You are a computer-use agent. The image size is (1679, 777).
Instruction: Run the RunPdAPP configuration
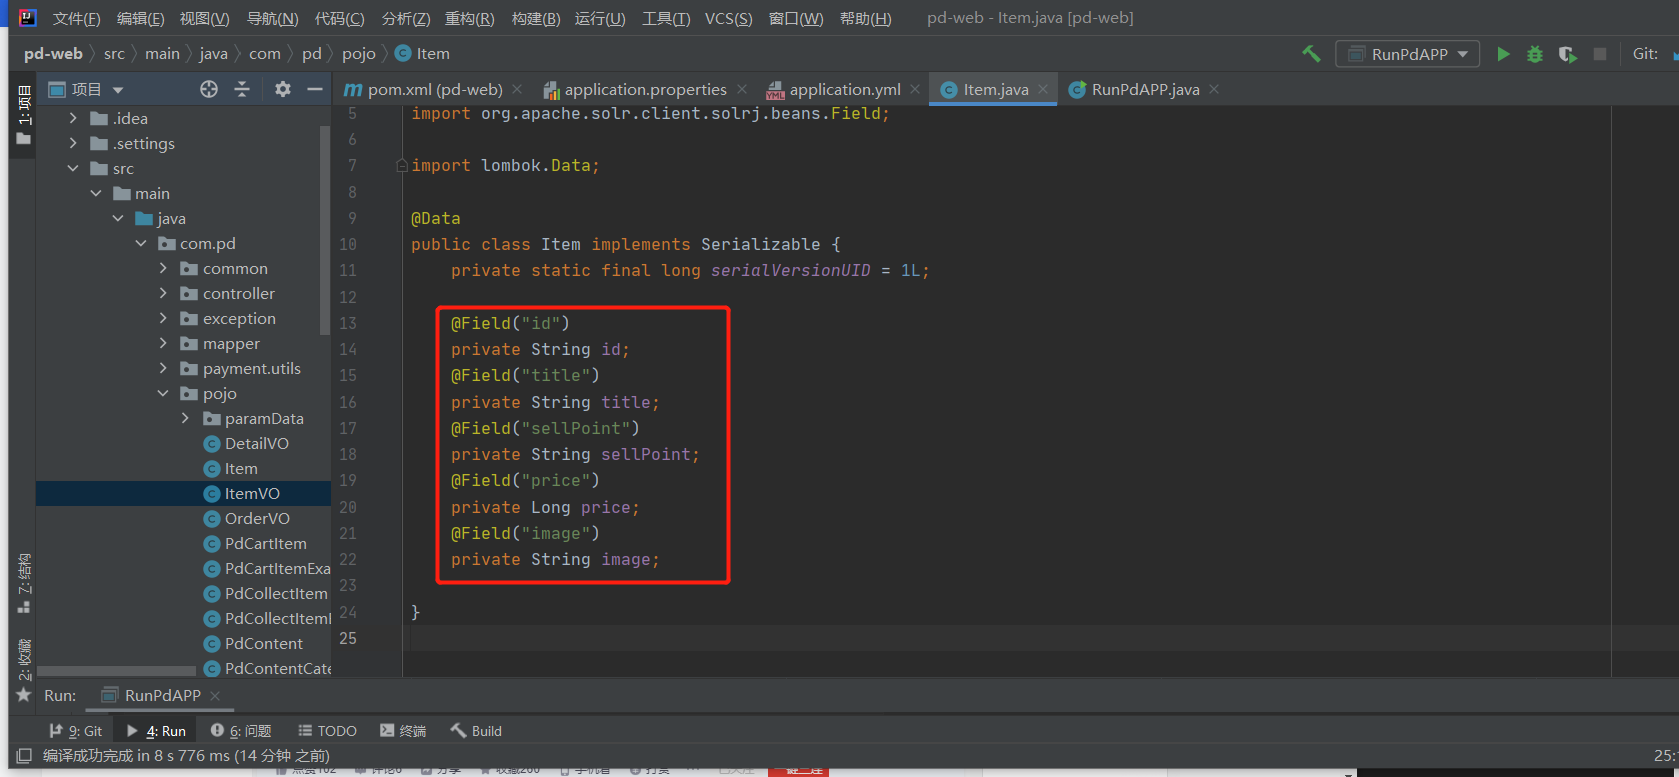(x=1502, y=54)
